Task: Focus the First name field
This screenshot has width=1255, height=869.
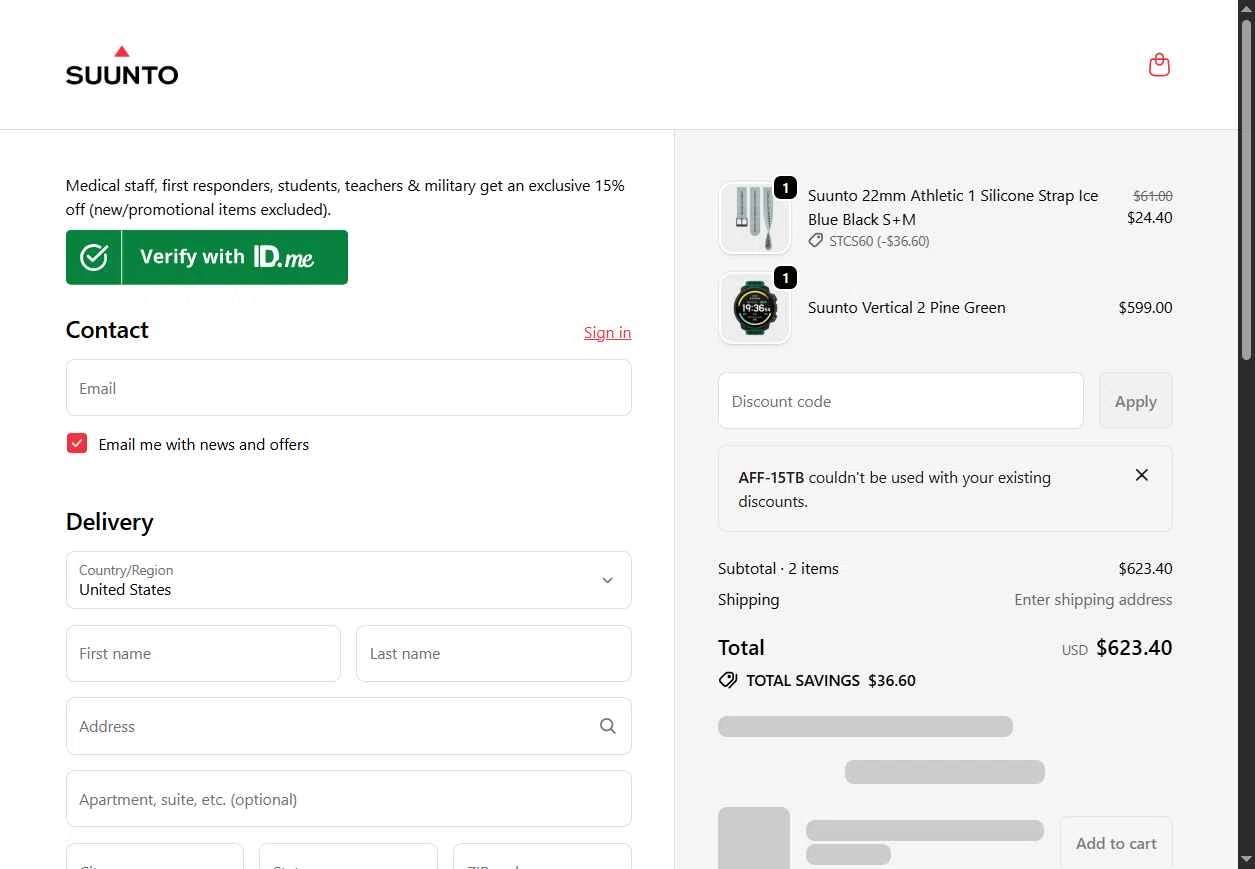Action: point(203,654)
